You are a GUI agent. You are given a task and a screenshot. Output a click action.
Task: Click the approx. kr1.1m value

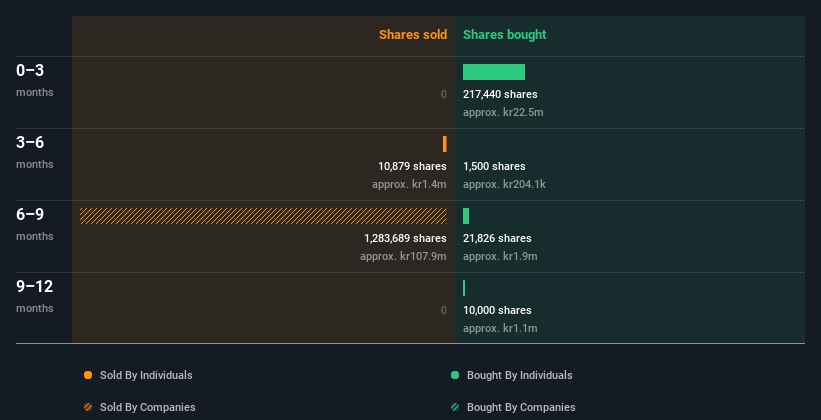pyautogui.click(x=500, y=328)
